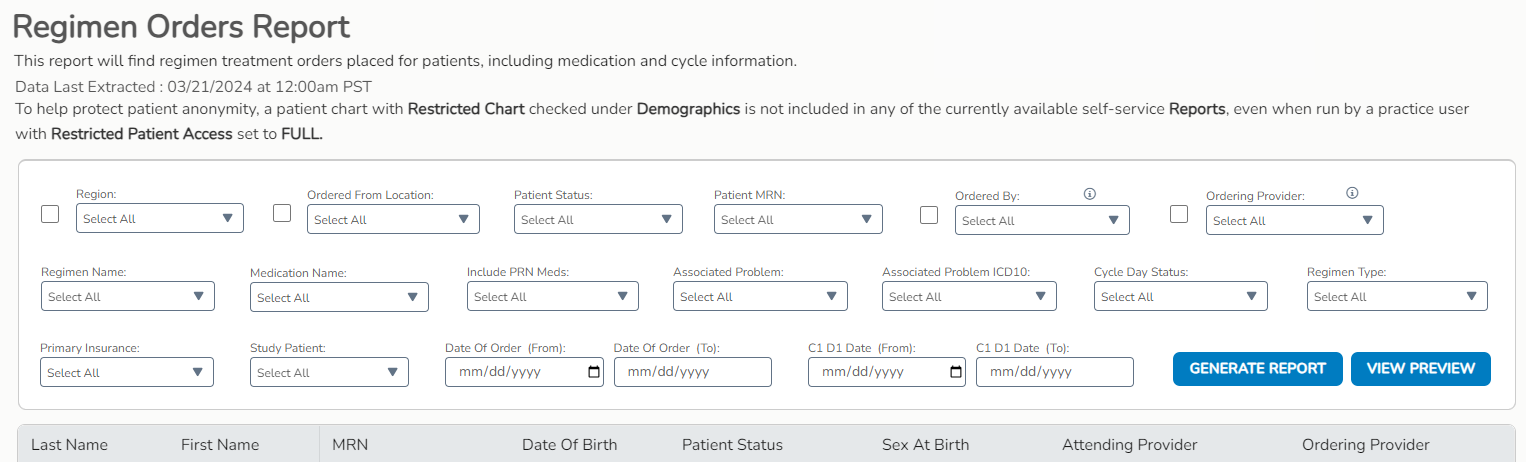The width and height of the screenshot is (1526, 462).
Task: Click the C1 D1 Date To field
Action: (1055, 372)
